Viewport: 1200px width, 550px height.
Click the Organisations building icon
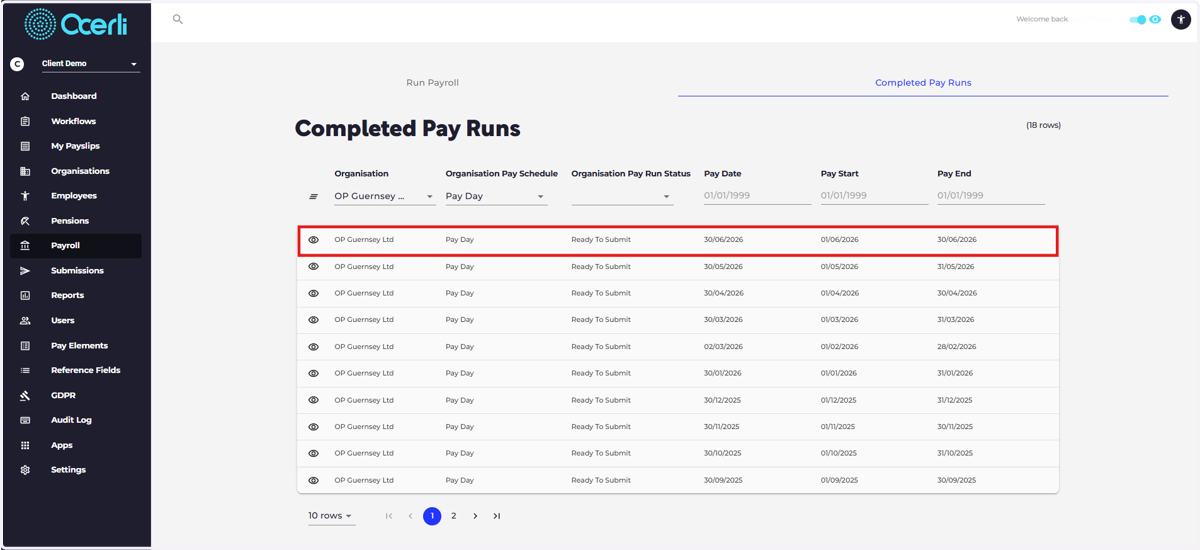point(25,171)
